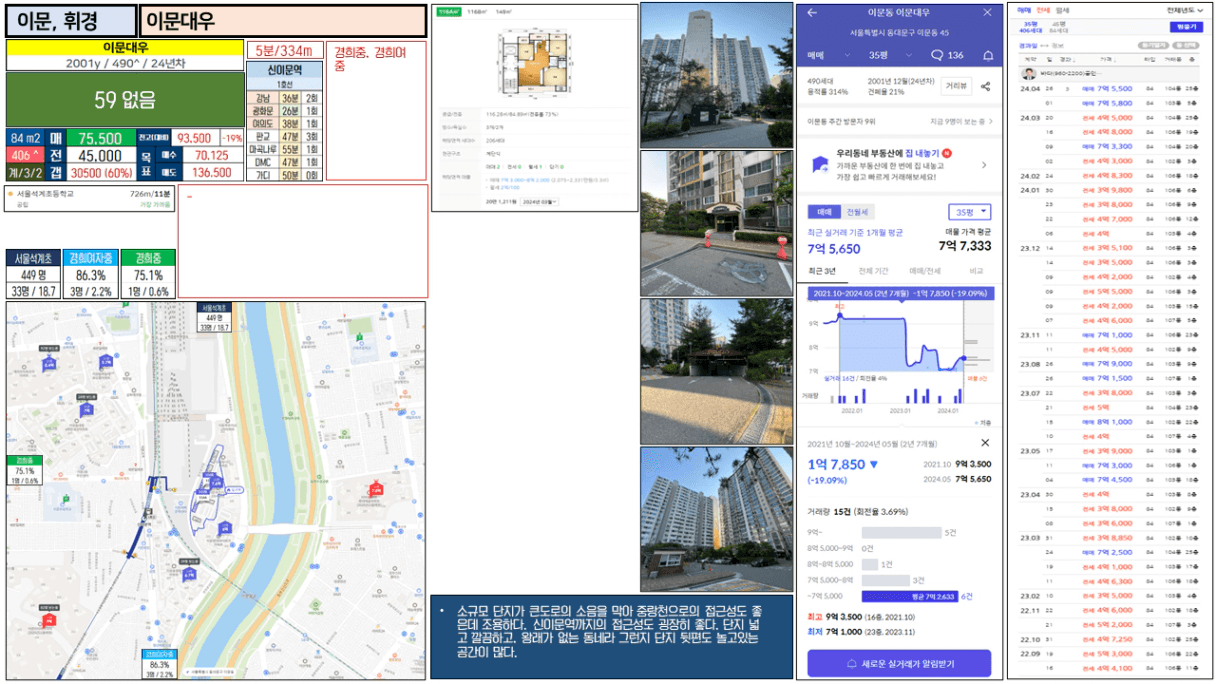Click the 서울석계초 label on map
The height and width of the screenshot is (684, 1216).
(x=215, y=318)
